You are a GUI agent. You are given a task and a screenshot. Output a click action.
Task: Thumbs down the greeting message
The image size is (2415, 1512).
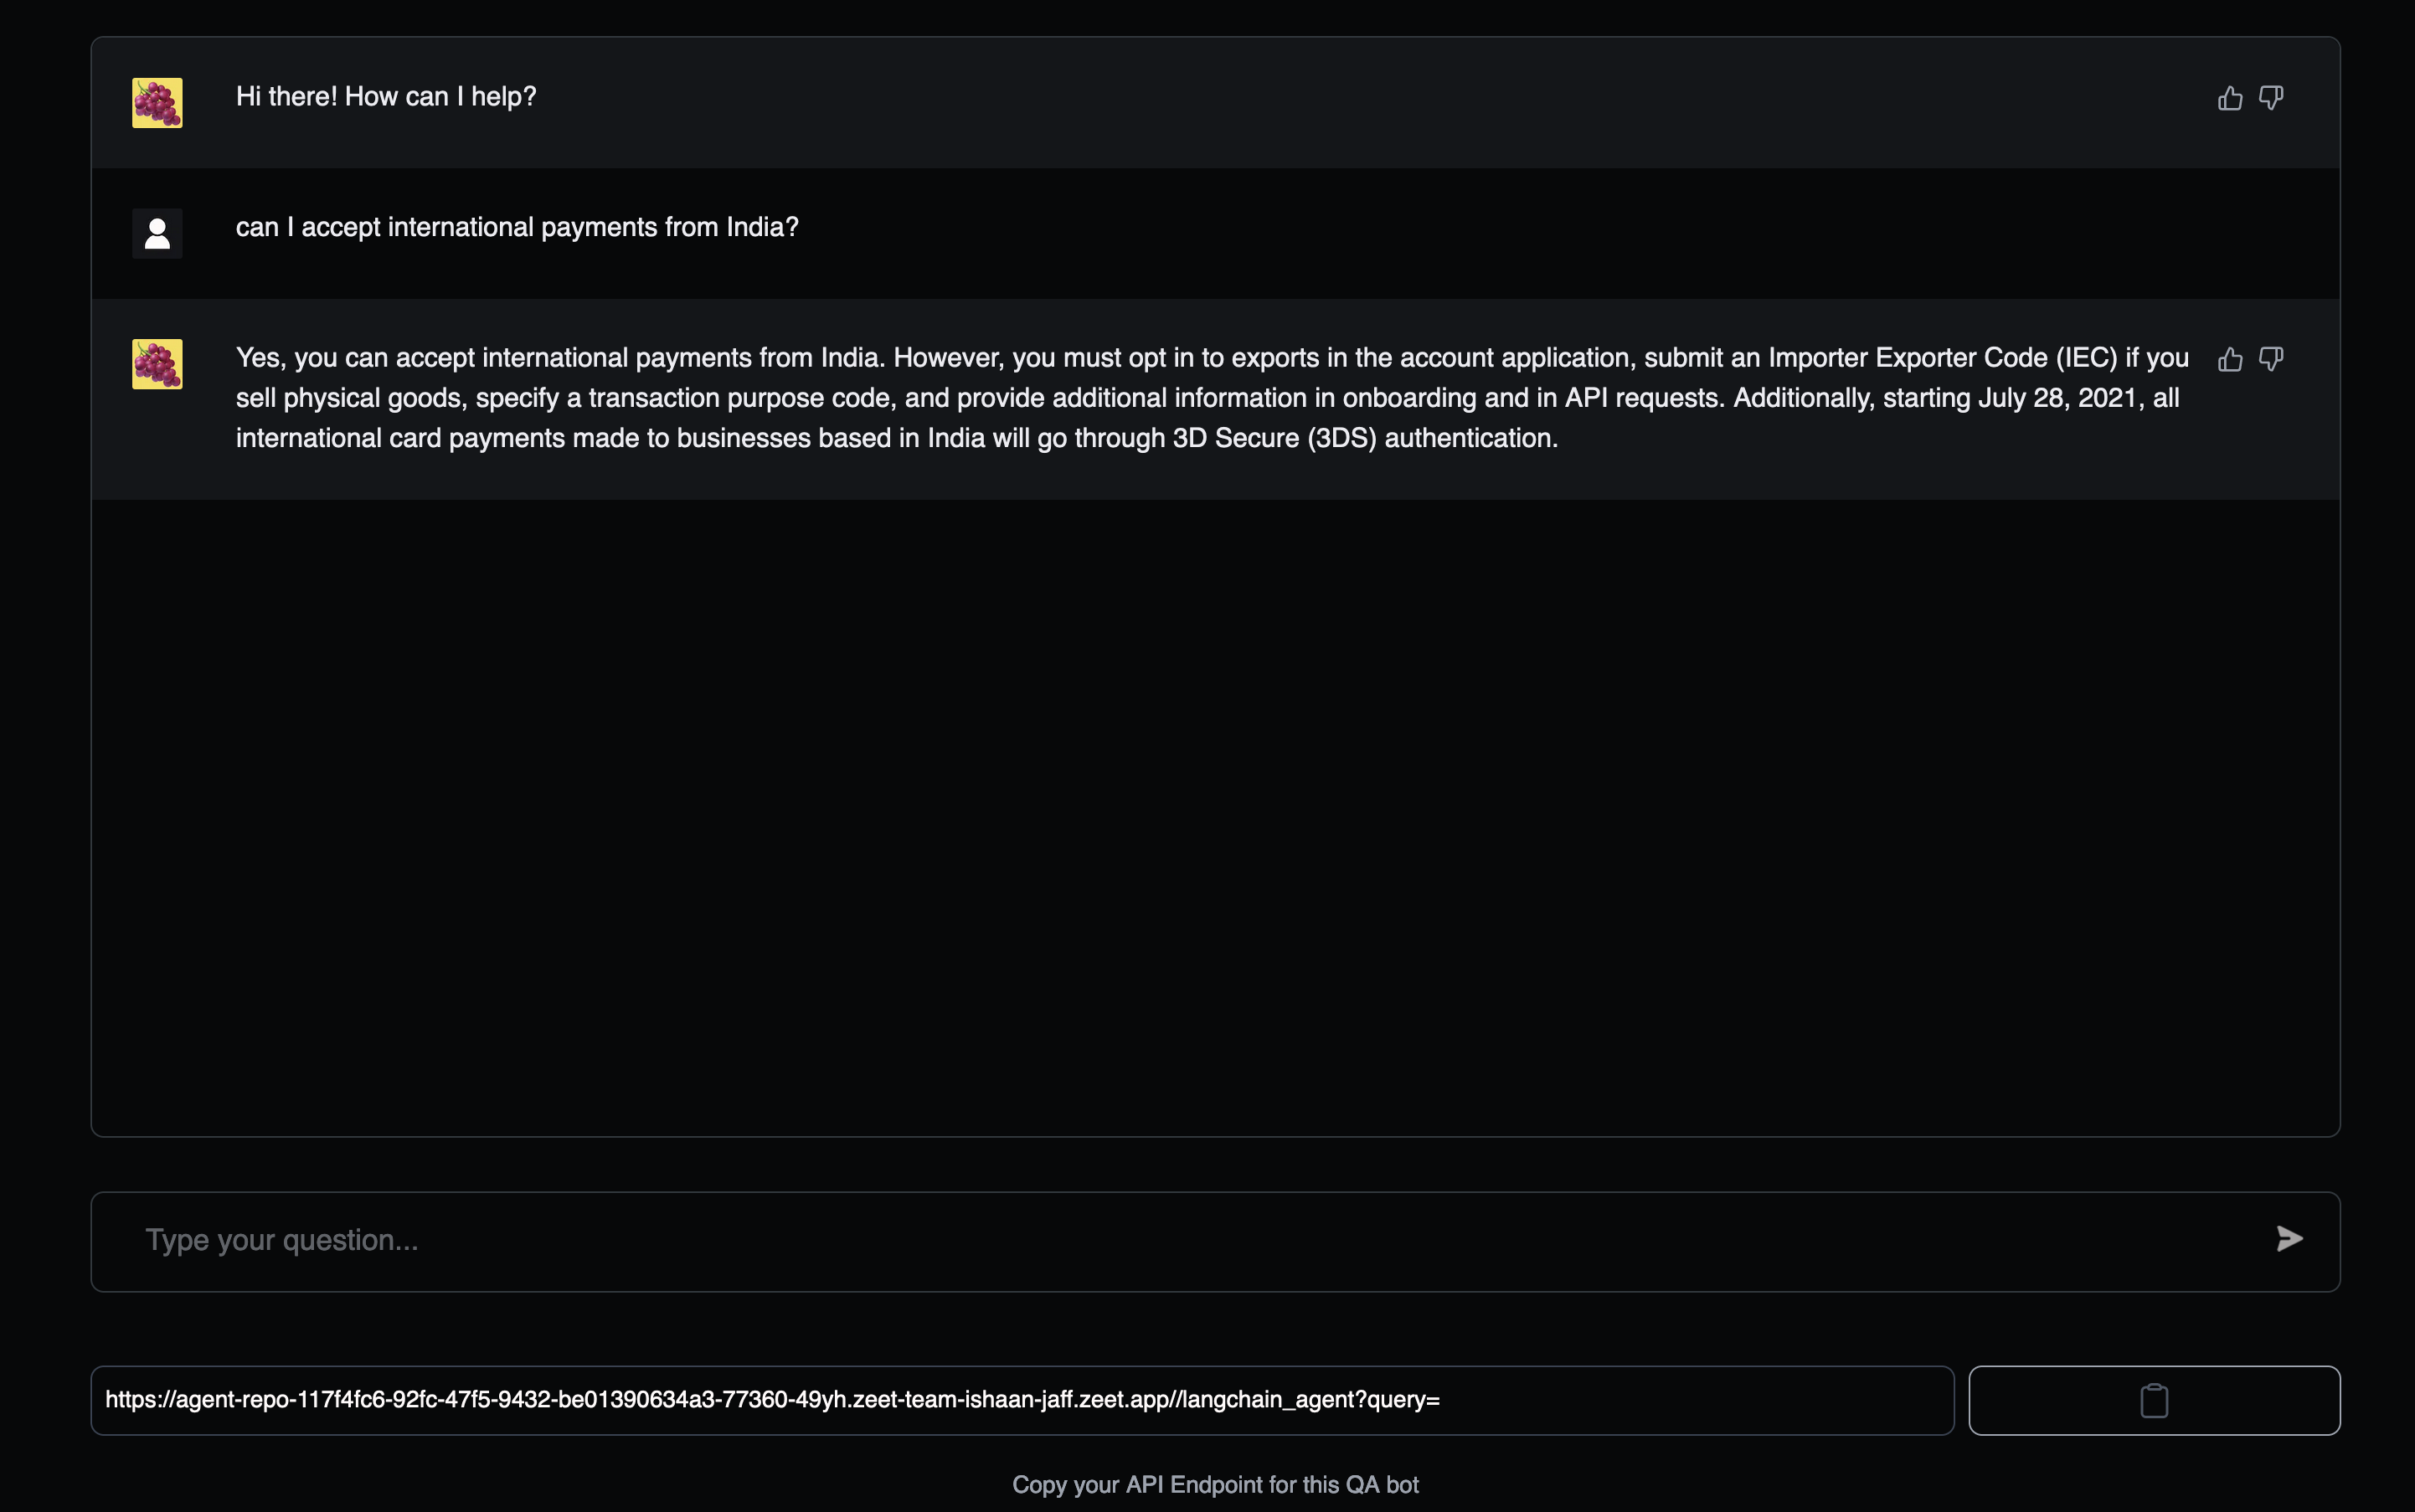(2271, 98)
